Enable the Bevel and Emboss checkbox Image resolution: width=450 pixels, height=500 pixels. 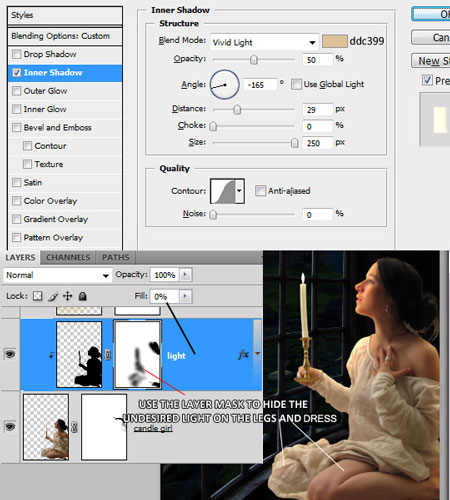tap(16, 127)
